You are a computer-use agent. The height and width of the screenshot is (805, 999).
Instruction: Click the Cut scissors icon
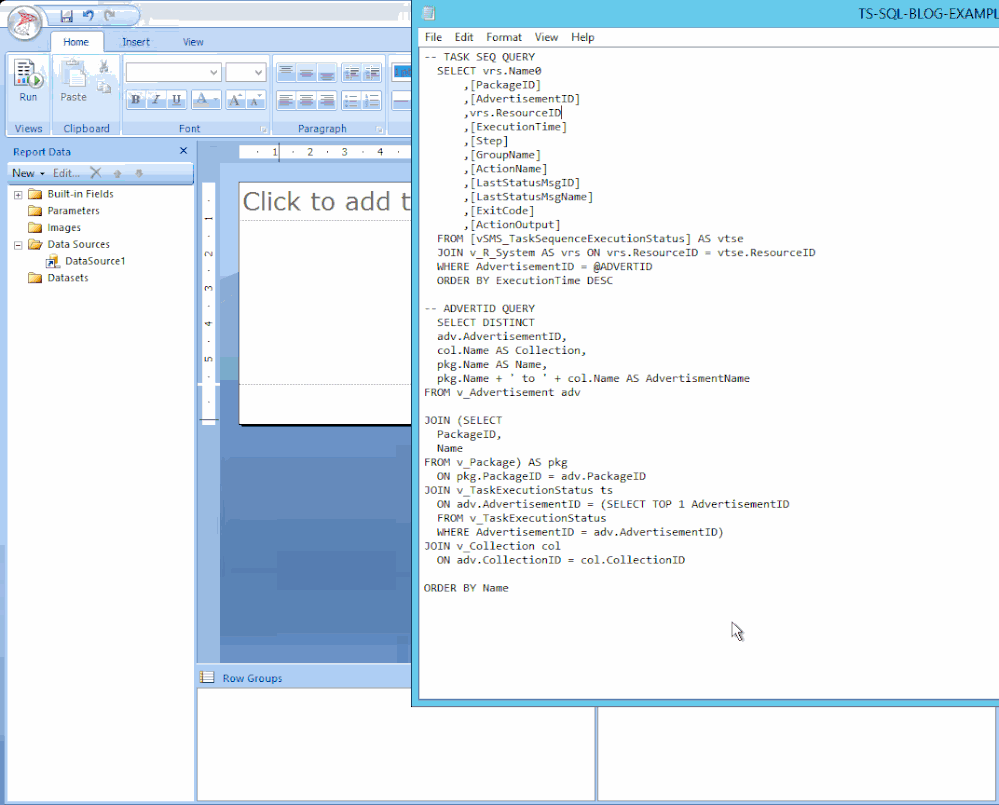point(104,66)
